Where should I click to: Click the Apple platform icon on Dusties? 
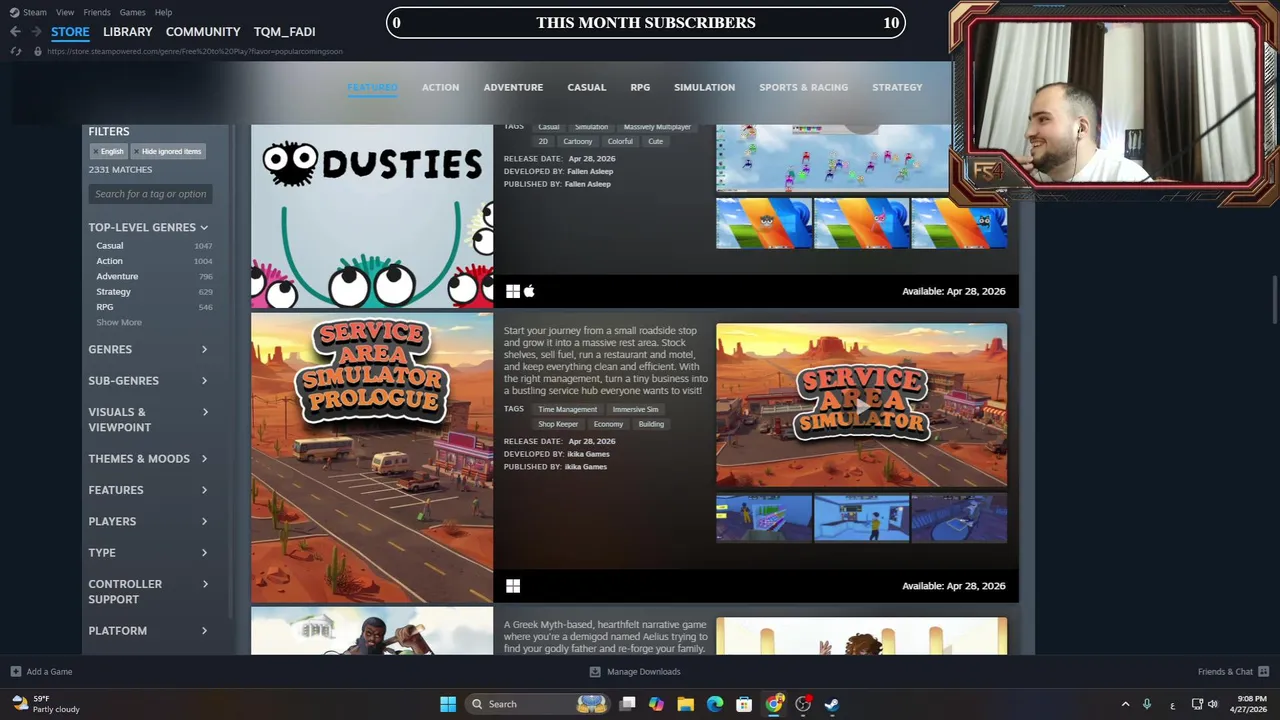(529, 291)
